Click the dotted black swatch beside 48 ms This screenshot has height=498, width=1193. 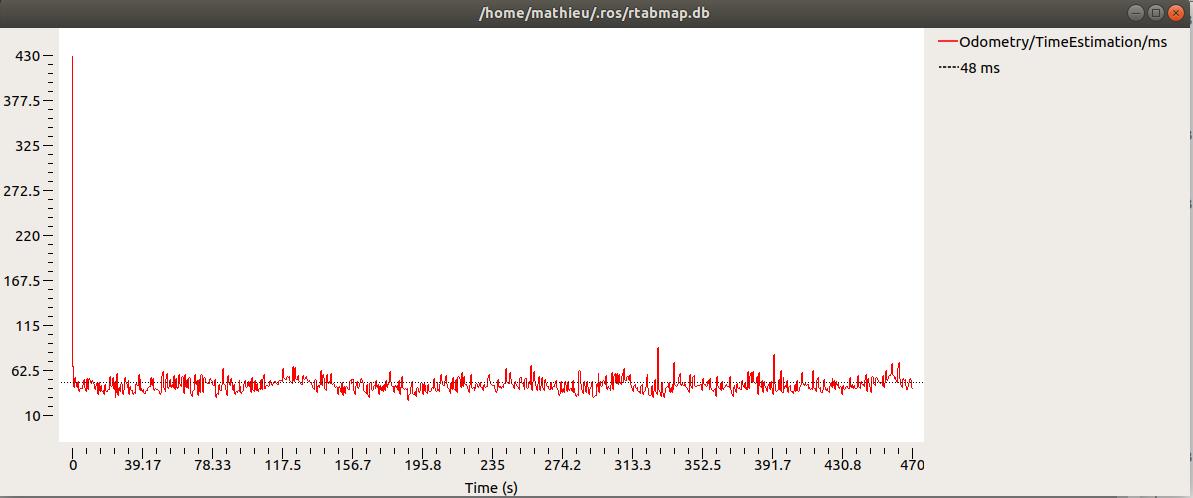point(947,68)
